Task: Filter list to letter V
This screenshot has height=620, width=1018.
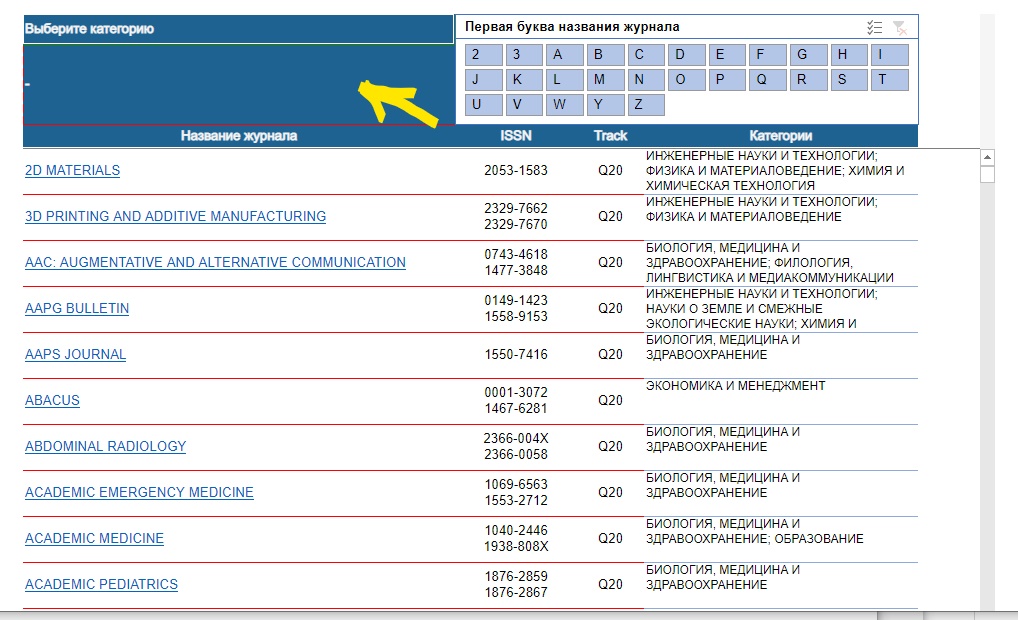Action: 524,105
